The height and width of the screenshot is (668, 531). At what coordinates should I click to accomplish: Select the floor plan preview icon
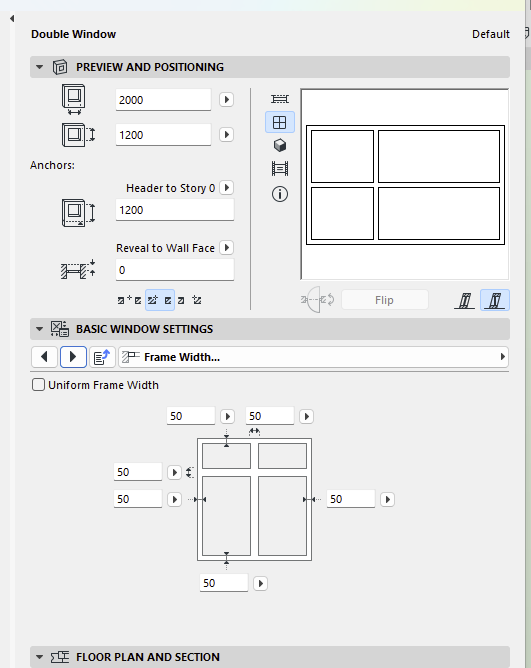click(280, 99)
